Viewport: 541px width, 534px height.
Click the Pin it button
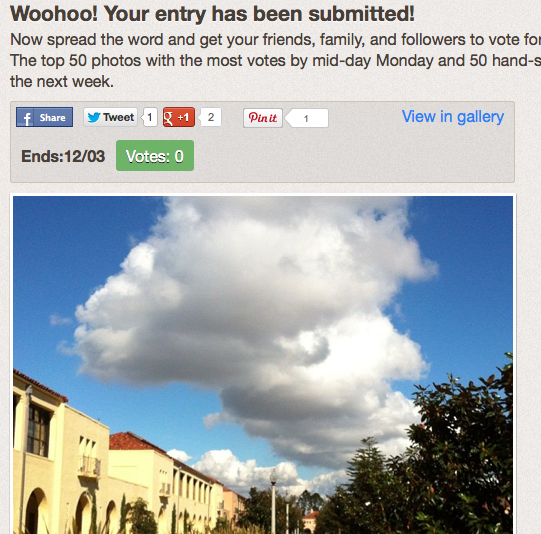[x=263, y=118]
